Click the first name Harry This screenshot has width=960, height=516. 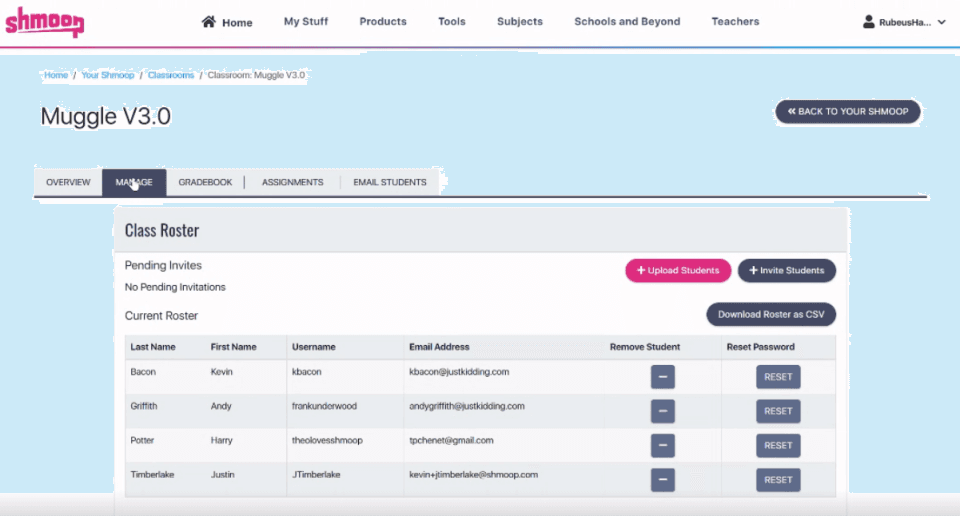222,441
